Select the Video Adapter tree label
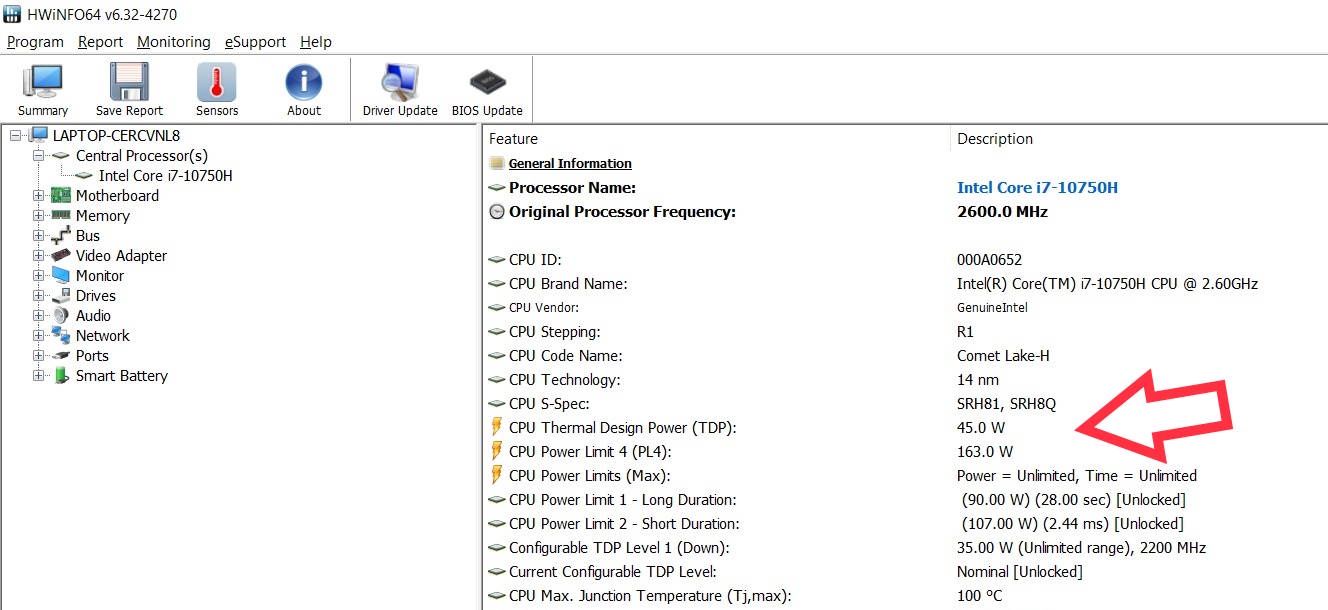Viewport: 1328px width, 610px height. pyautogui.click(x=122, y=255)
